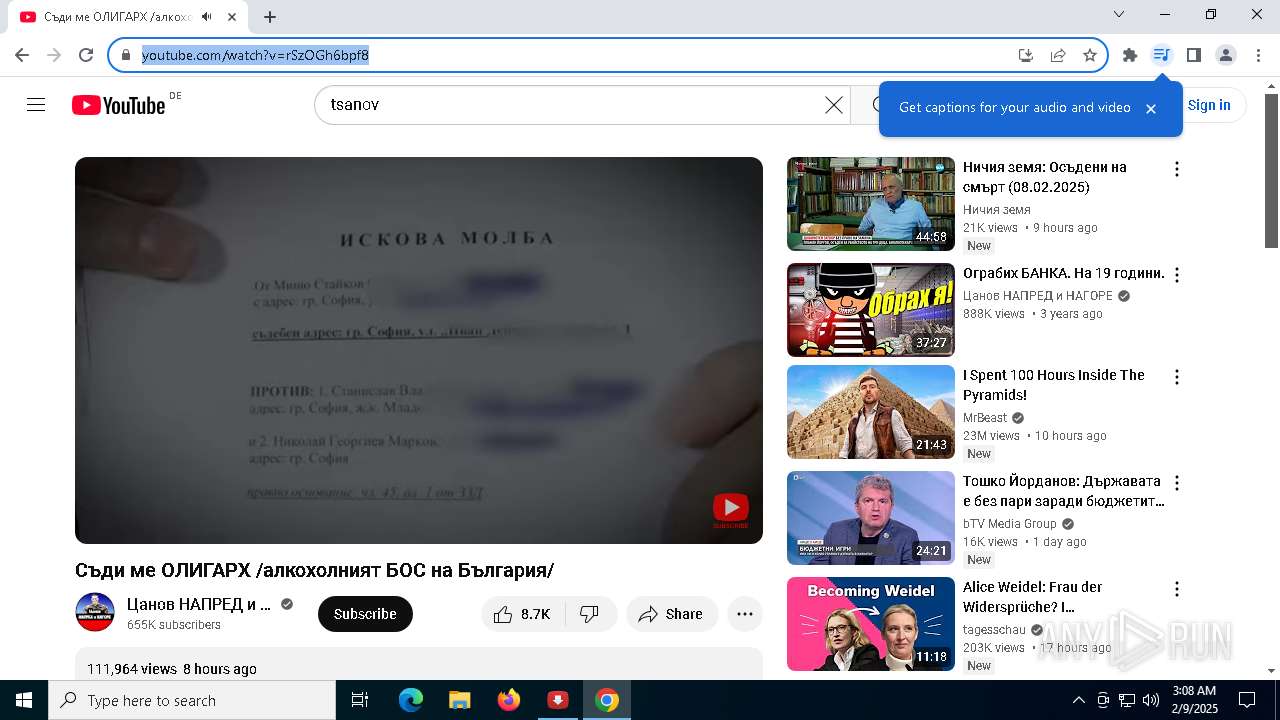Click Sign in

(x=1209, y=105)
